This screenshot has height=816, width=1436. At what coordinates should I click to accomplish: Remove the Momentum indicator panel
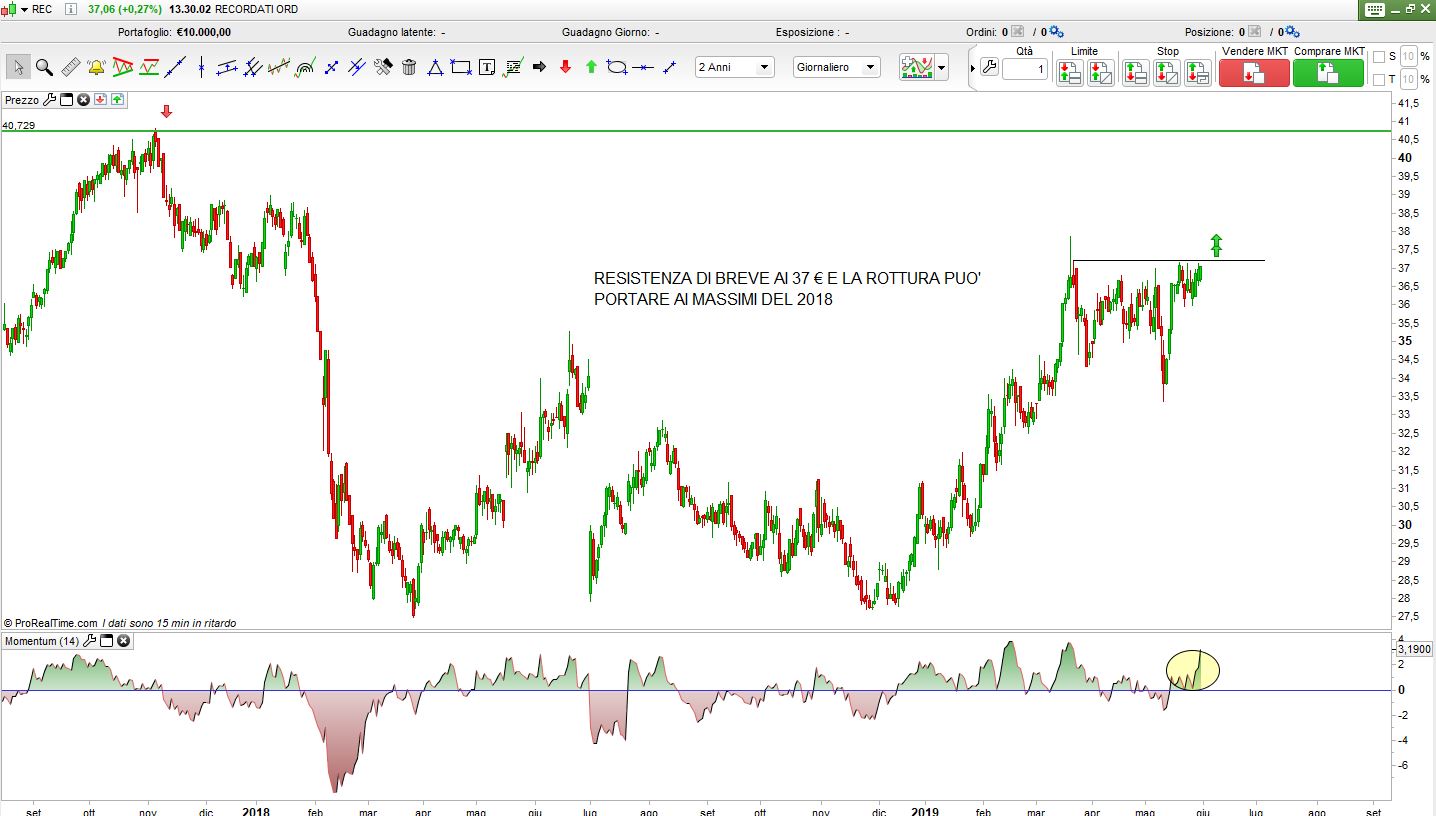(123, 641)
